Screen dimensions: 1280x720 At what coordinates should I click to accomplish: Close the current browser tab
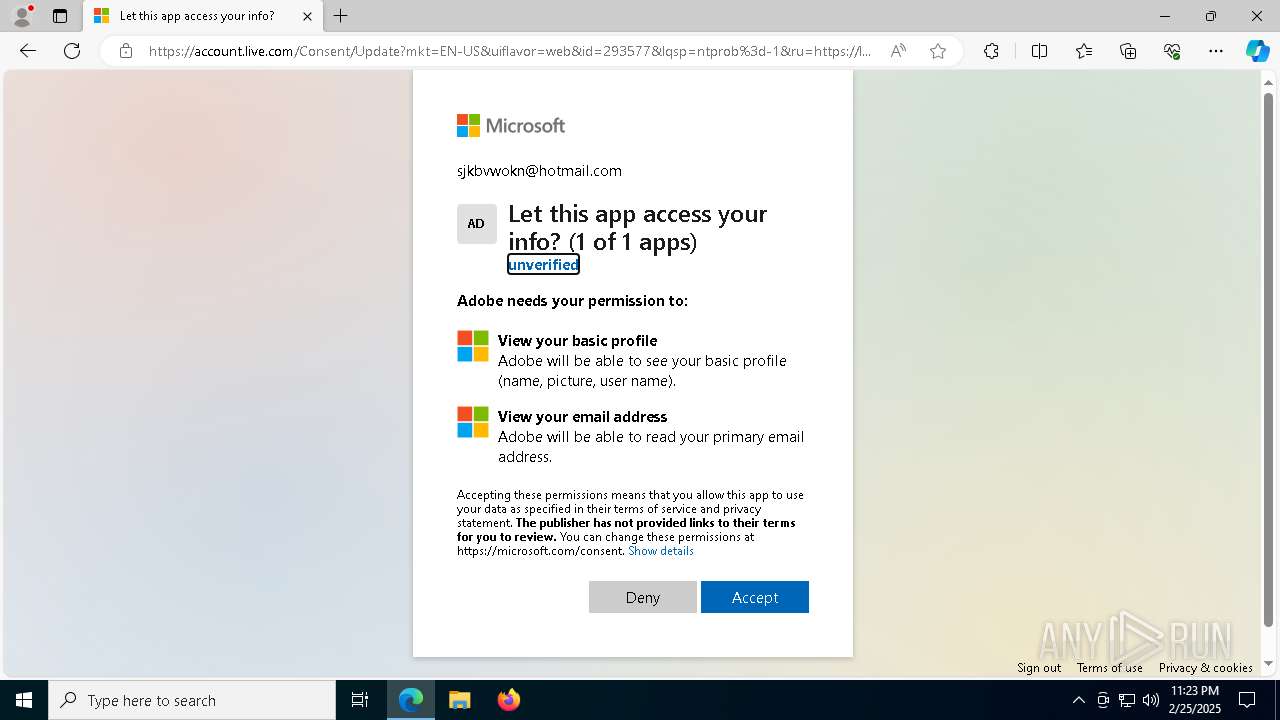point(308,16)
